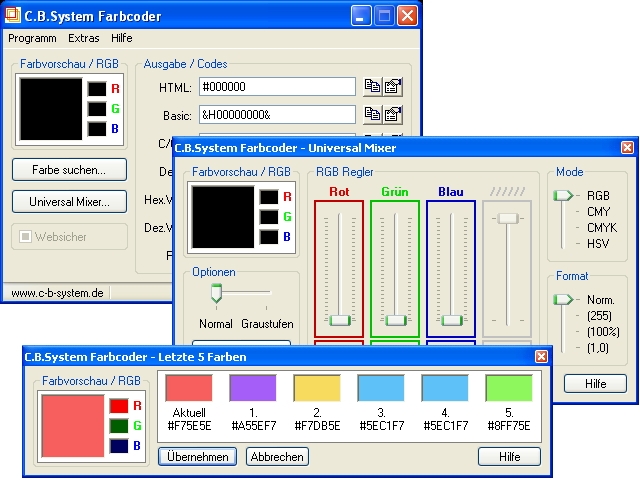Copy the Basic color code
The height and width of the screenshot is (480, 640).
click(372, 114)
